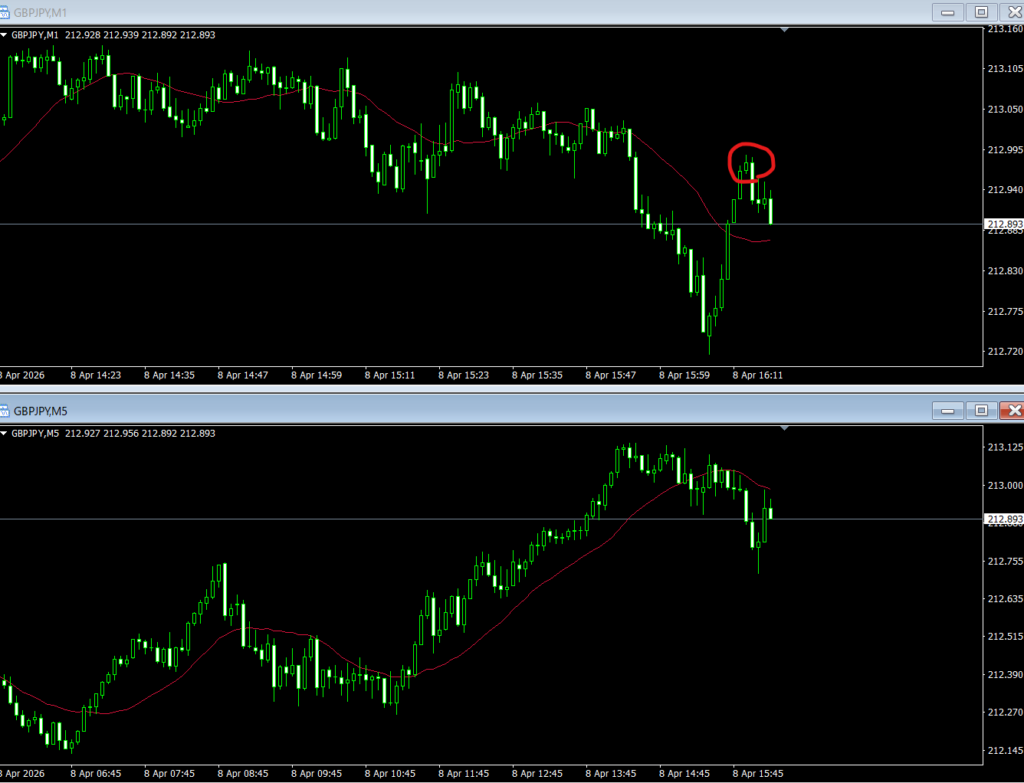This screenshot has width=1024, height=783.
Task: Expand the triangle beside GBPJPY,M5 chart label
Action: point(5,434)
